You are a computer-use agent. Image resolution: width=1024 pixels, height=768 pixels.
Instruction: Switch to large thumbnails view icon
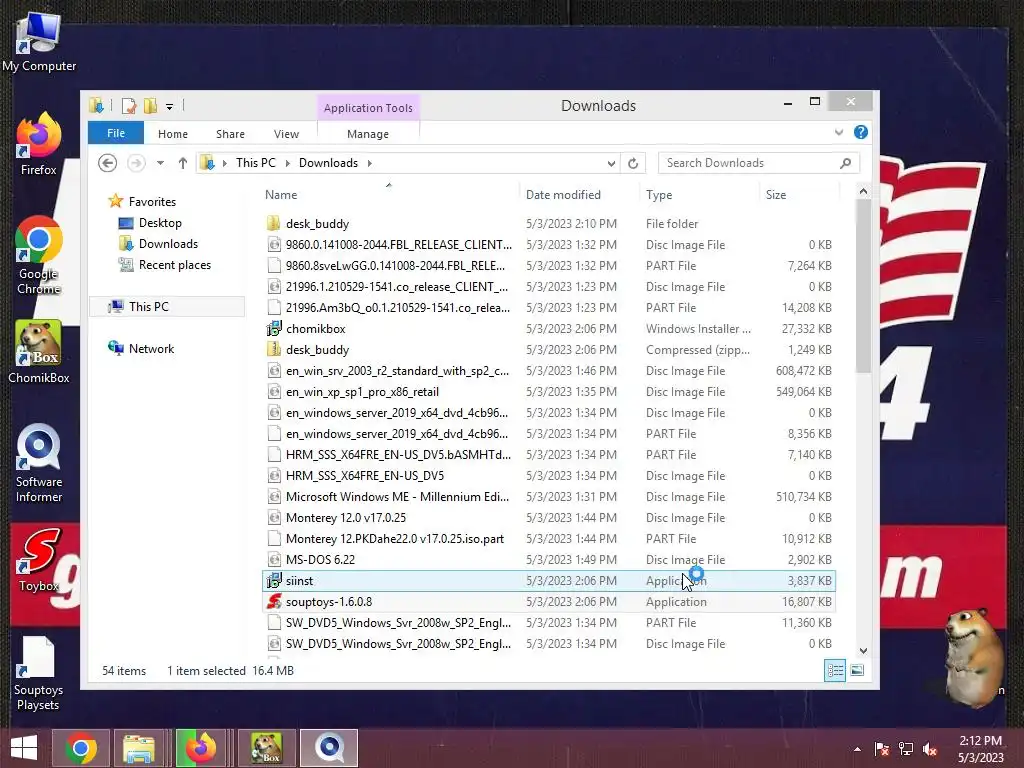click(x=857, y=671)
